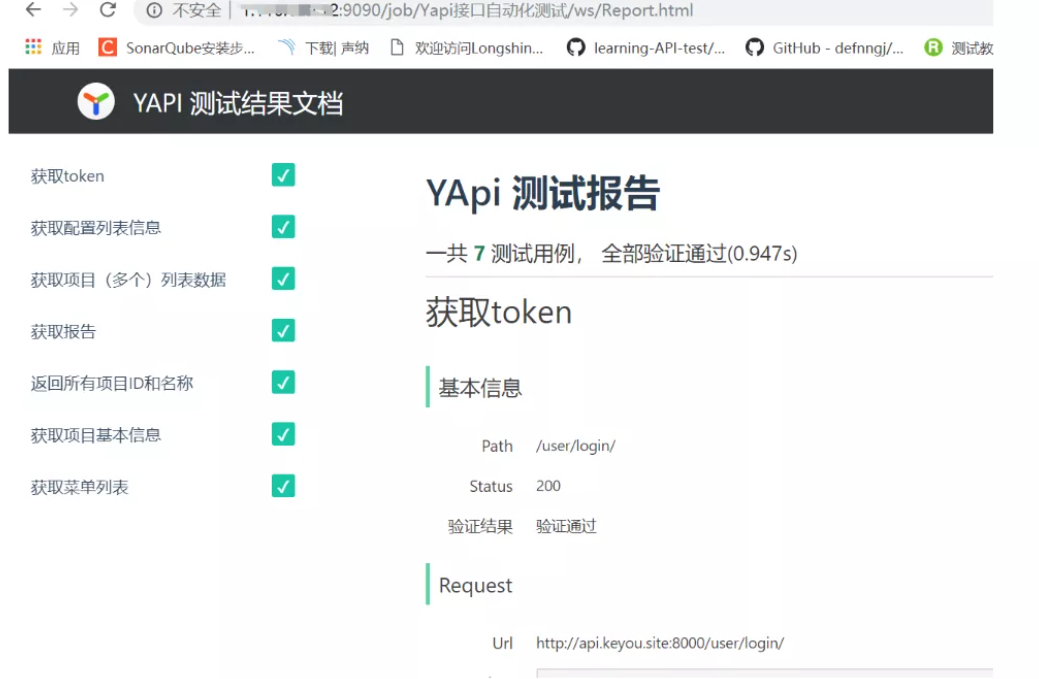The height and width of the screenshot is (679, 1039).
Task: Open the 下载|声纳 bookmark
Action: 324,47
